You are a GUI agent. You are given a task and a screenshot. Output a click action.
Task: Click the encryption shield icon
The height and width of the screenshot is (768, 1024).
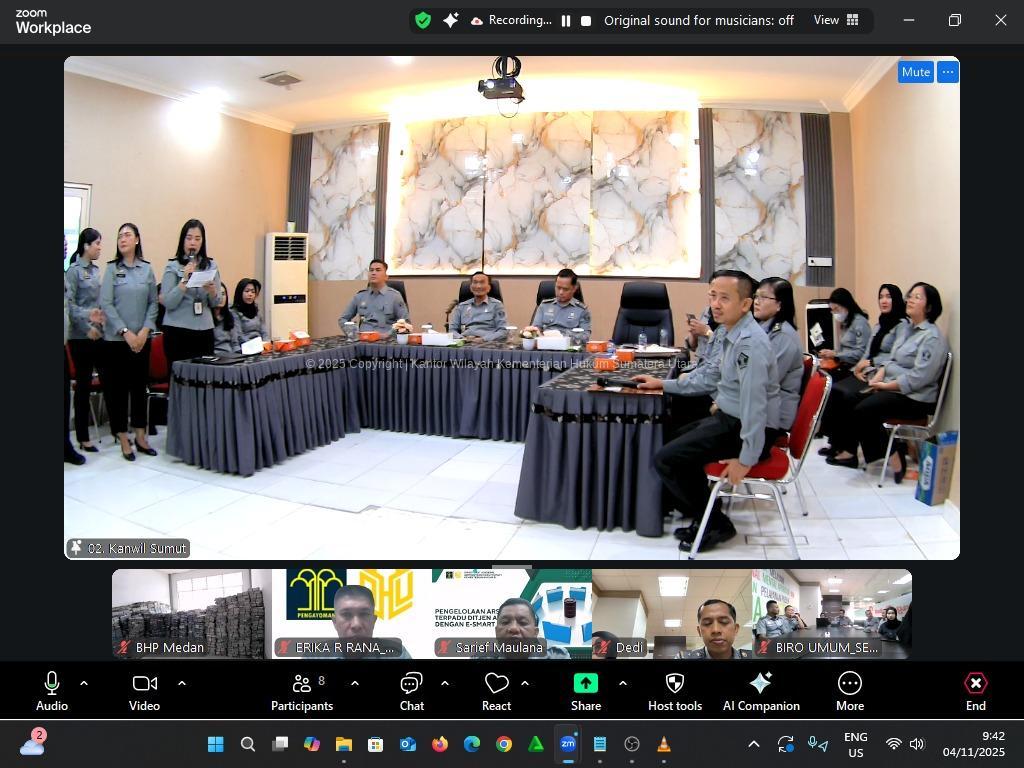pyautogui.click(x=423, y=20)
